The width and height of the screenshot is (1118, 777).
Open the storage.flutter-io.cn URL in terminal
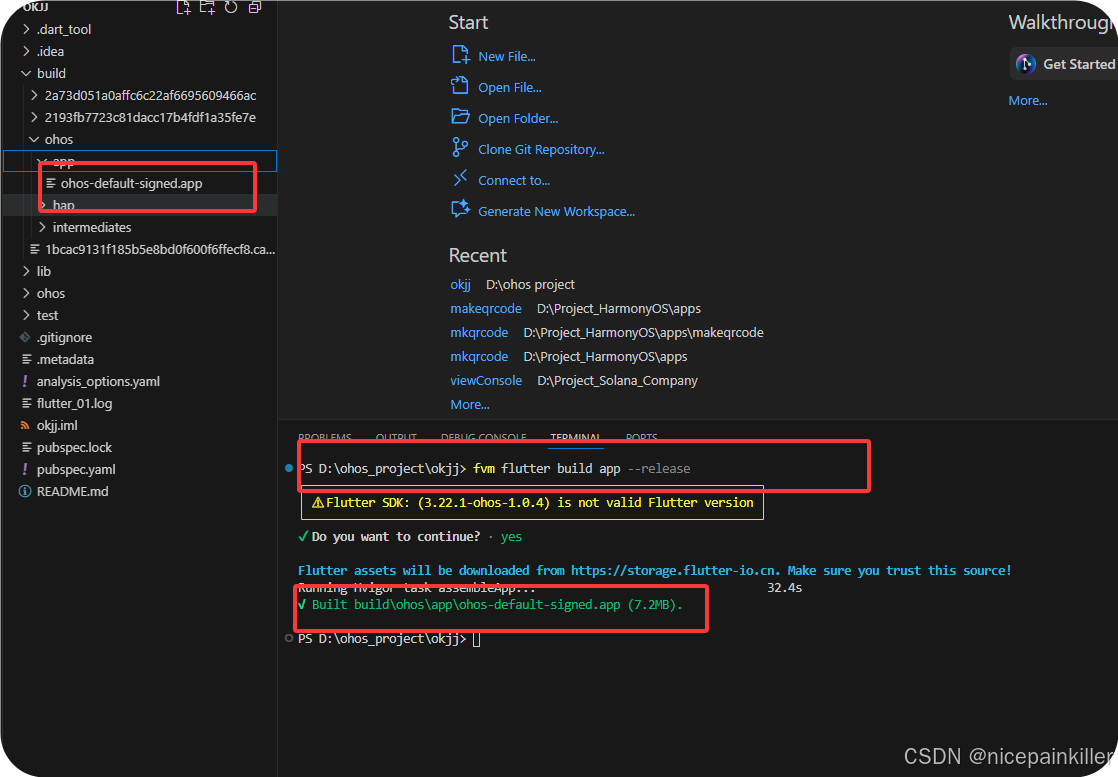(x=675, y=570)
